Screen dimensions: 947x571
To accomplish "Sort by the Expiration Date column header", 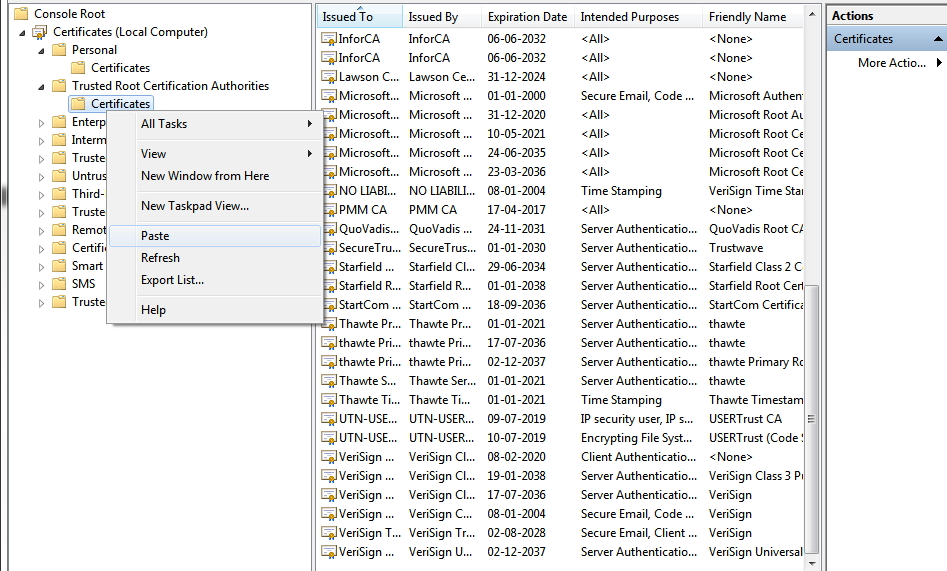I will coord(527,17).
